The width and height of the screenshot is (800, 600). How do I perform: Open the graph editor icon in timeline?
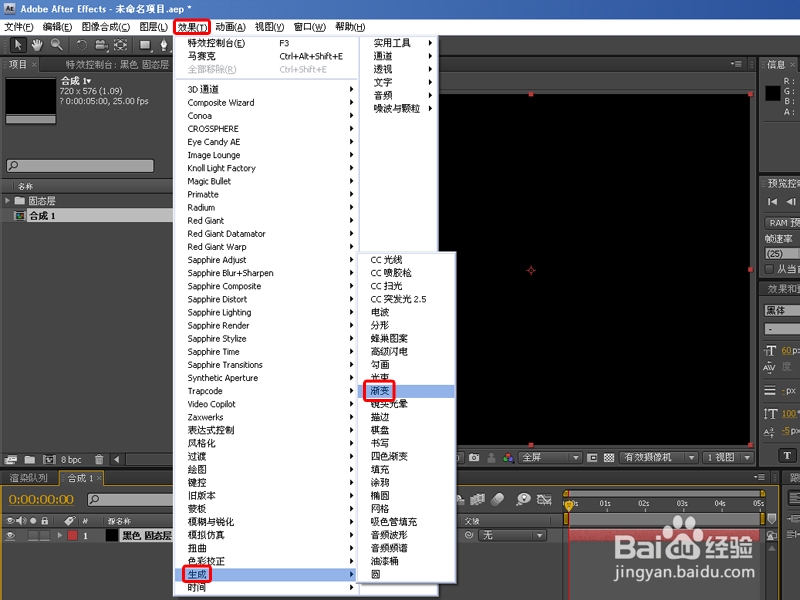(x=544, y=499)
